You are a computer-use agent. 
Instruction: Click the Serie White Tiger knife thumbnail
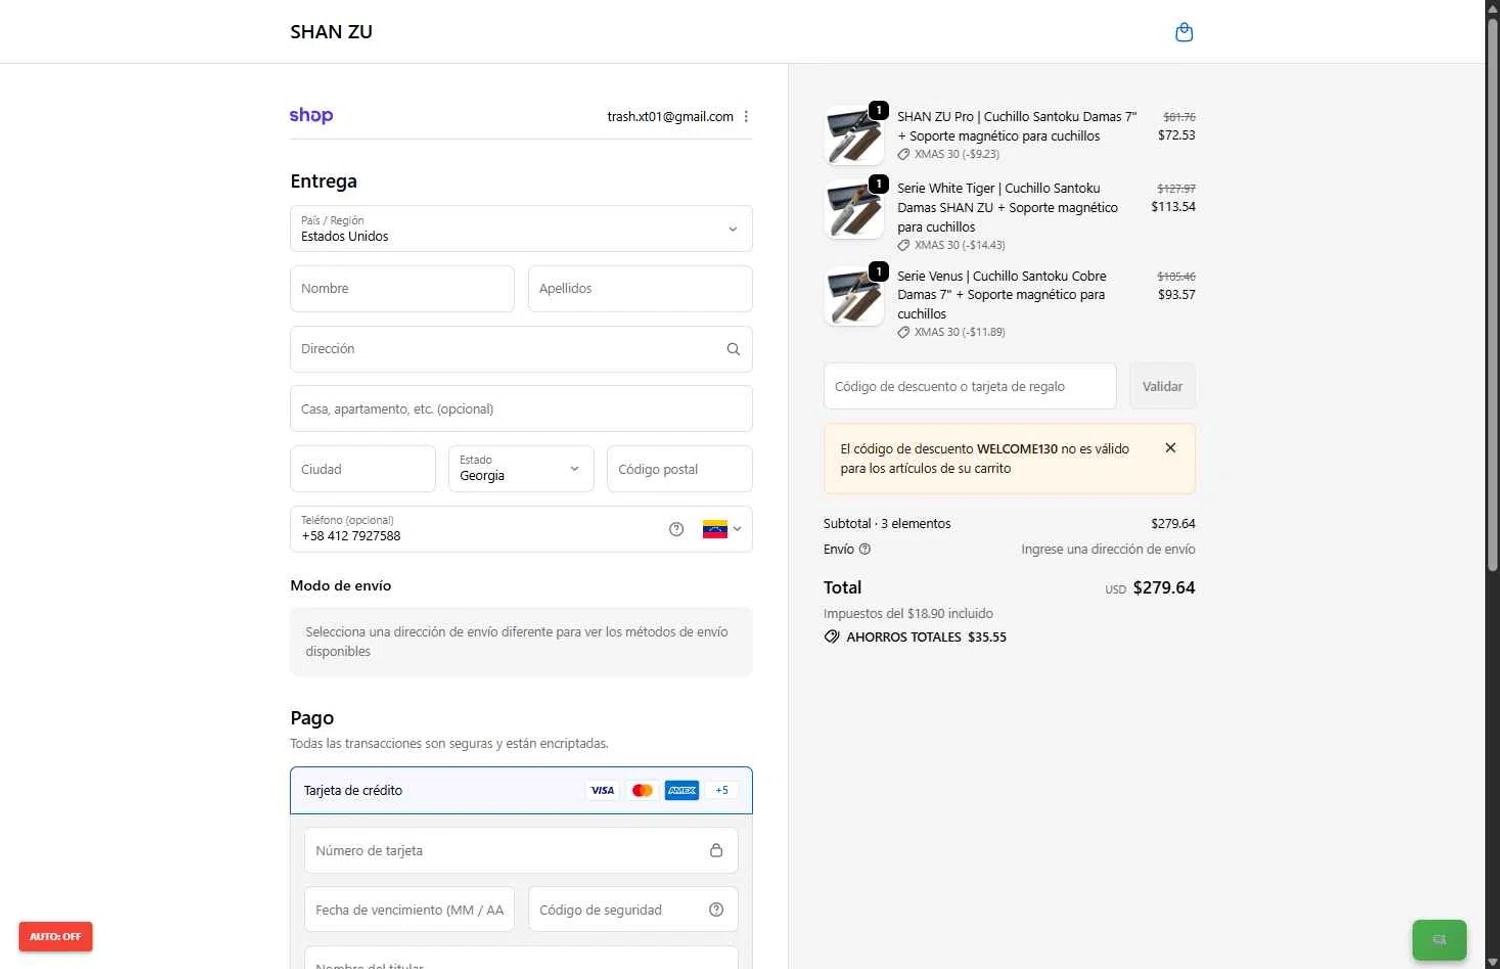(x=854, y=209)
